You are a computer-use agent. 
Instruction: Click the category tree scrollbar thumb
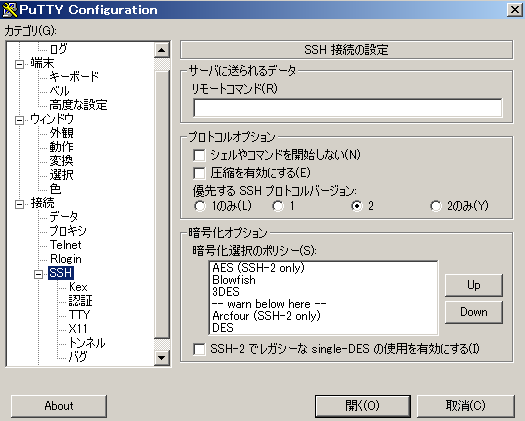(x=162, y=204)
